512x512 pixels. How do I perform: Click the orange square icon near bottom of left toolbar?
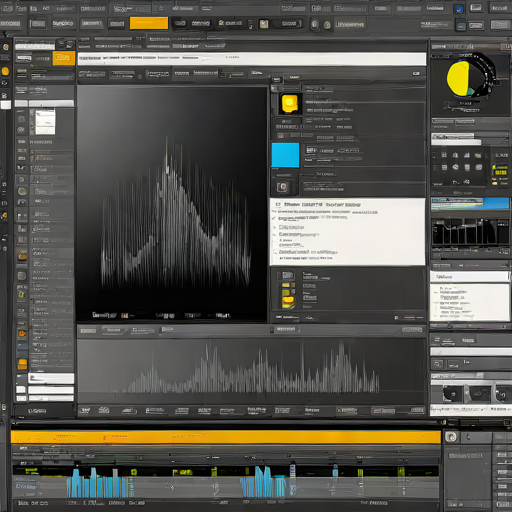click(x=22, y=364)
